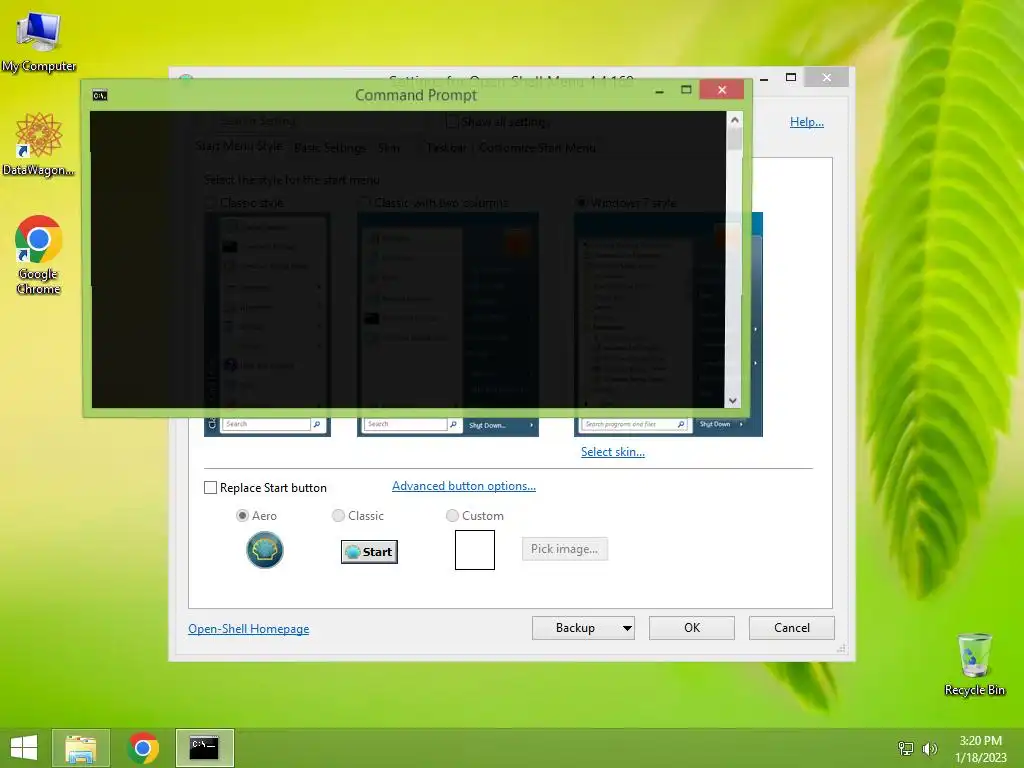Image resolution: width=1024 pixels, height=768 pixels.
Task: Minimize the Command Prompt window
Action: pyautogui.click(x=660, y=90)
